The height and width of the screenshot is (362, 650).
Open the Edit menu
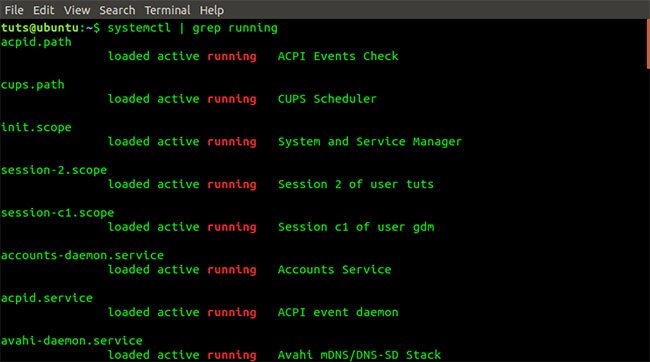44,10
